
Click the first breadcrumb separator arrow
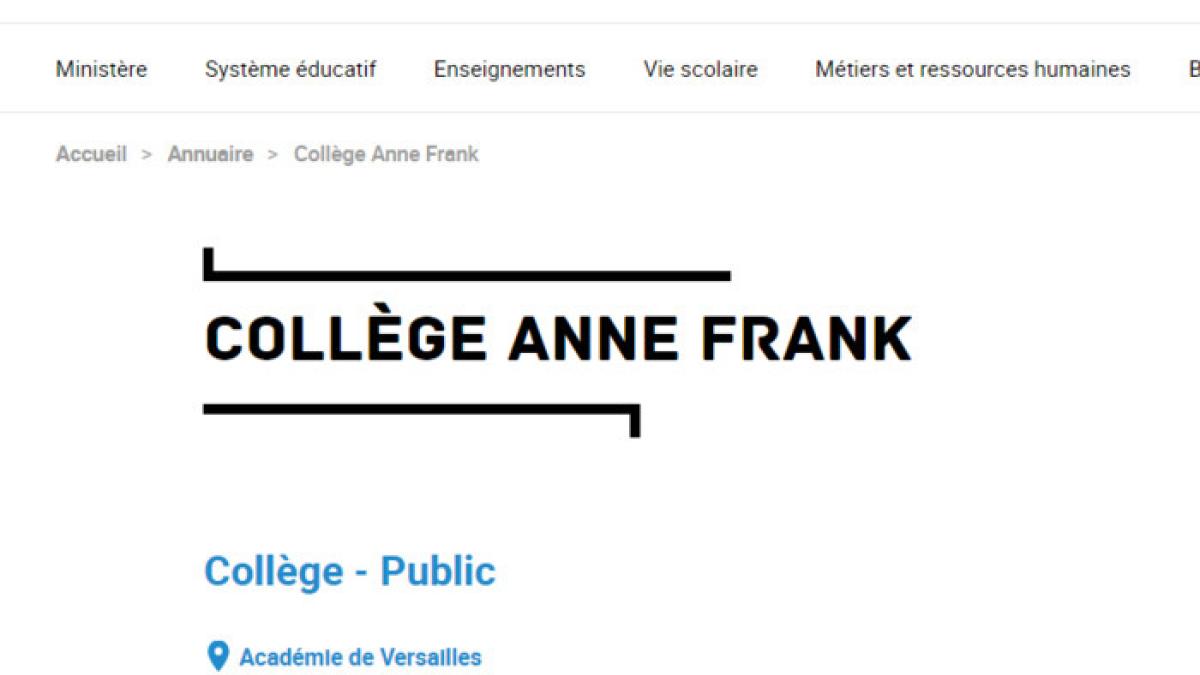pyautogui.click(x=147, y=154)
